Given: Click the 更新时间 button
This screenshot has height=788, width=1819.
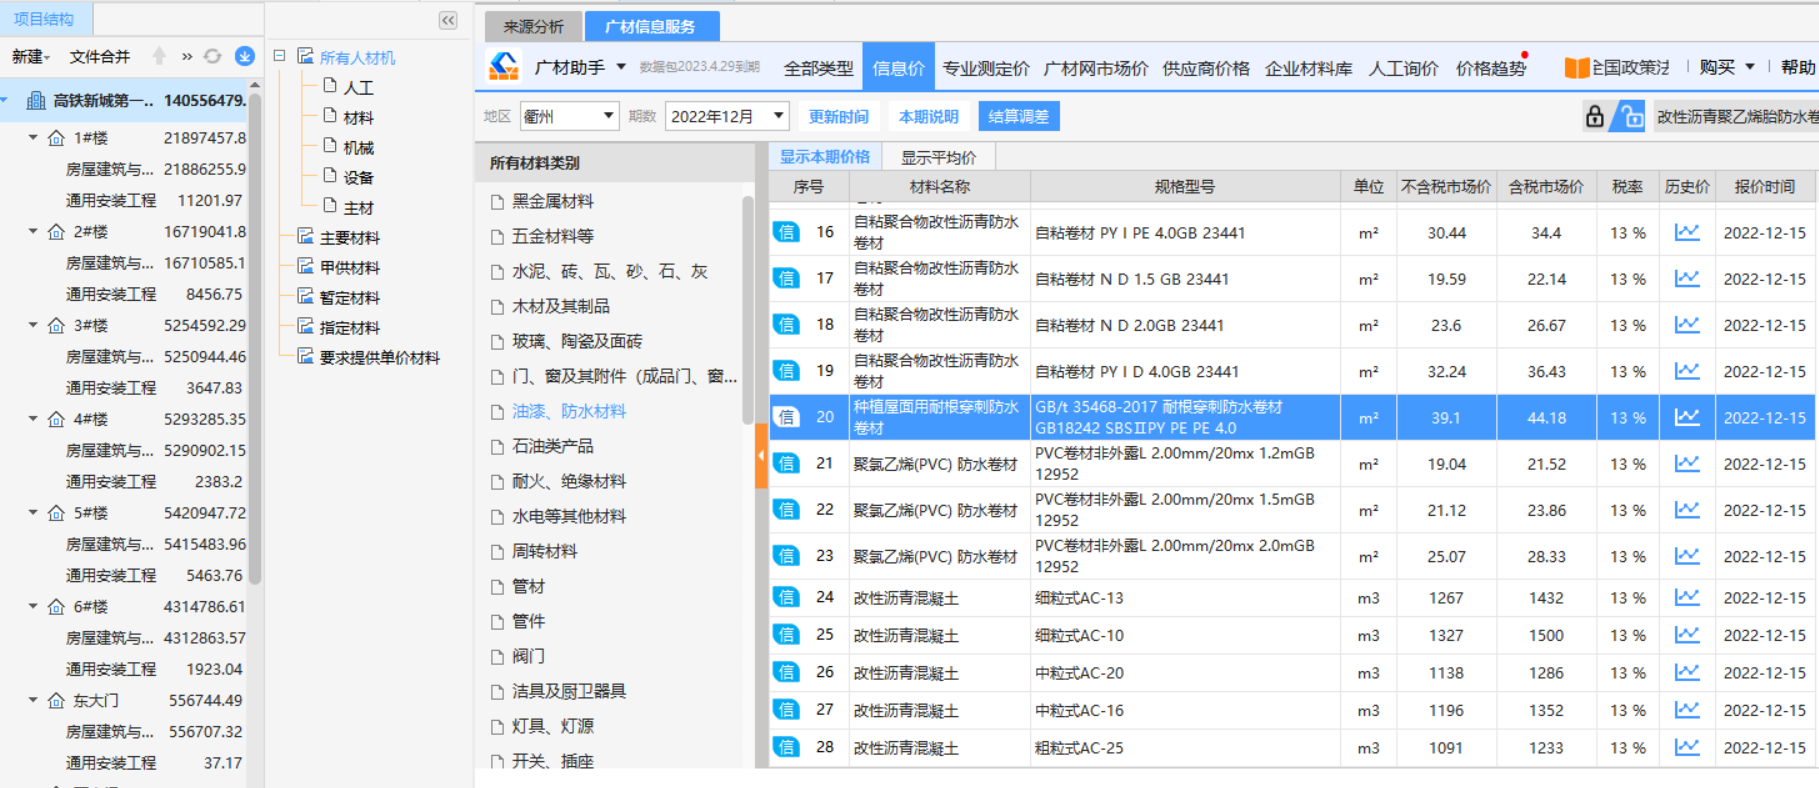Looking at the screenshot, I should pos(838,116).
